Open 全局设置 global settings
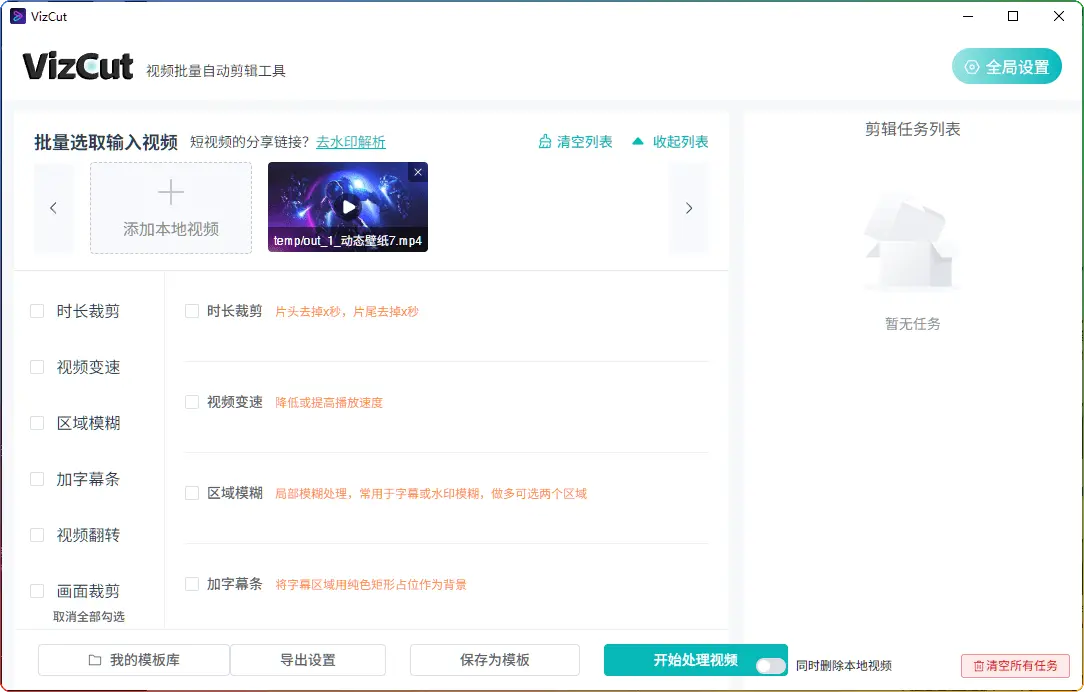Viewport: 1084px width, 692px height. click(1006, 67)
